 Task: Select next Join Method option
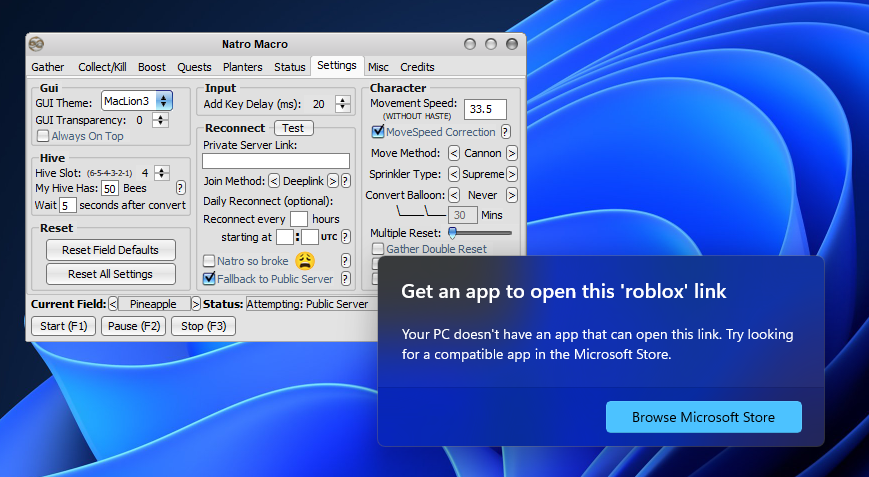coord(333,181)
